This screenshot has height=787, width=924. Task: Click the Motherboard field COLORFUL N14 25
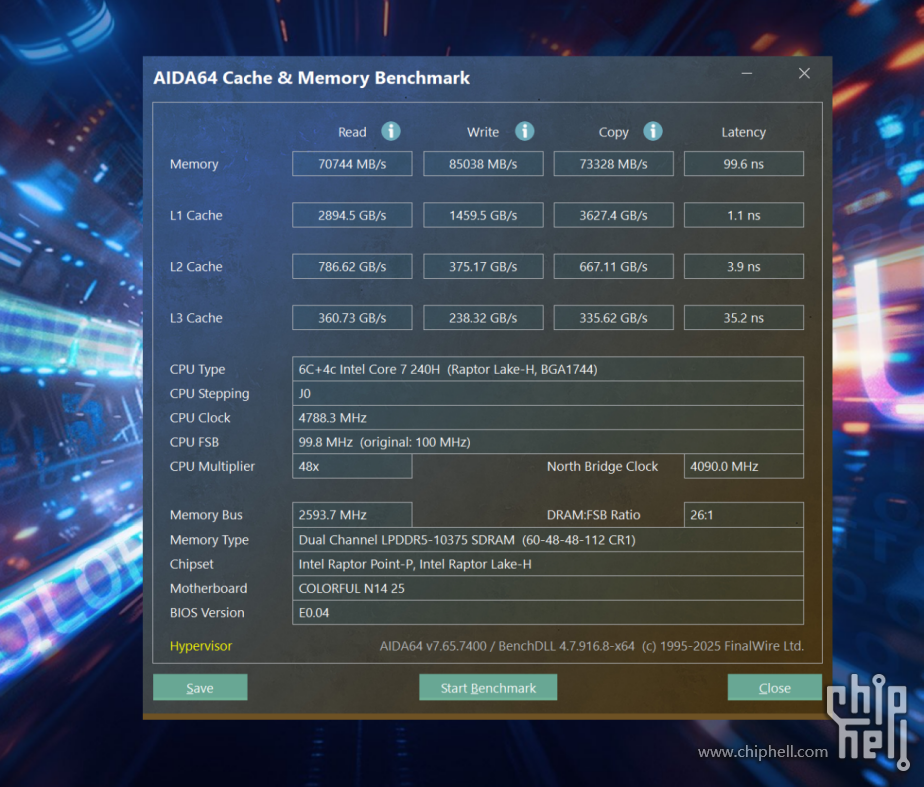tap(547, 588)
